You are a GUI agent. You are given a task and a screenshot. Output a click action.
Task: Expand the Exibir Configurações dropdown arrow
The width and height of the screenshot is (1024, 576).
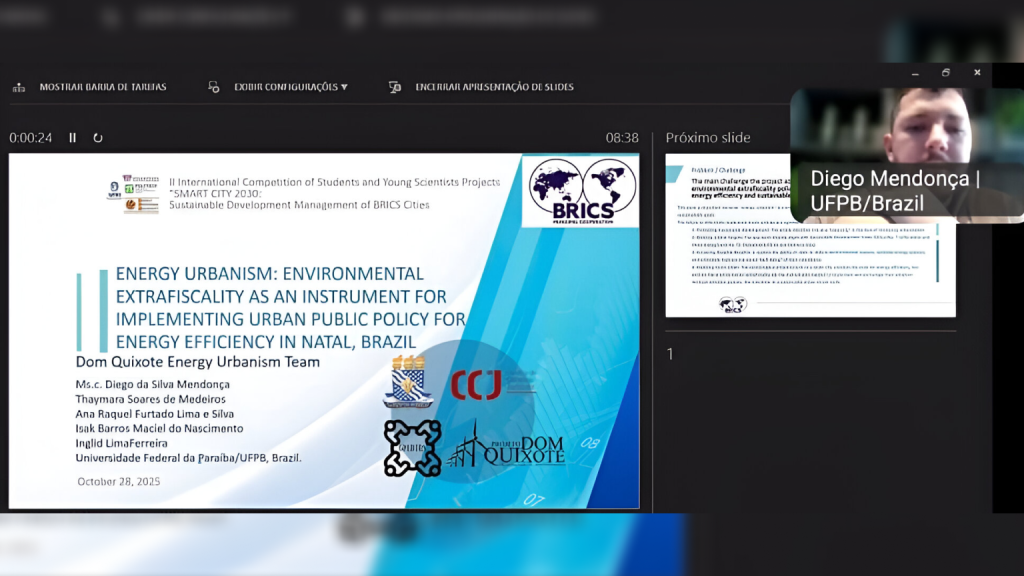tap(344, 87)
